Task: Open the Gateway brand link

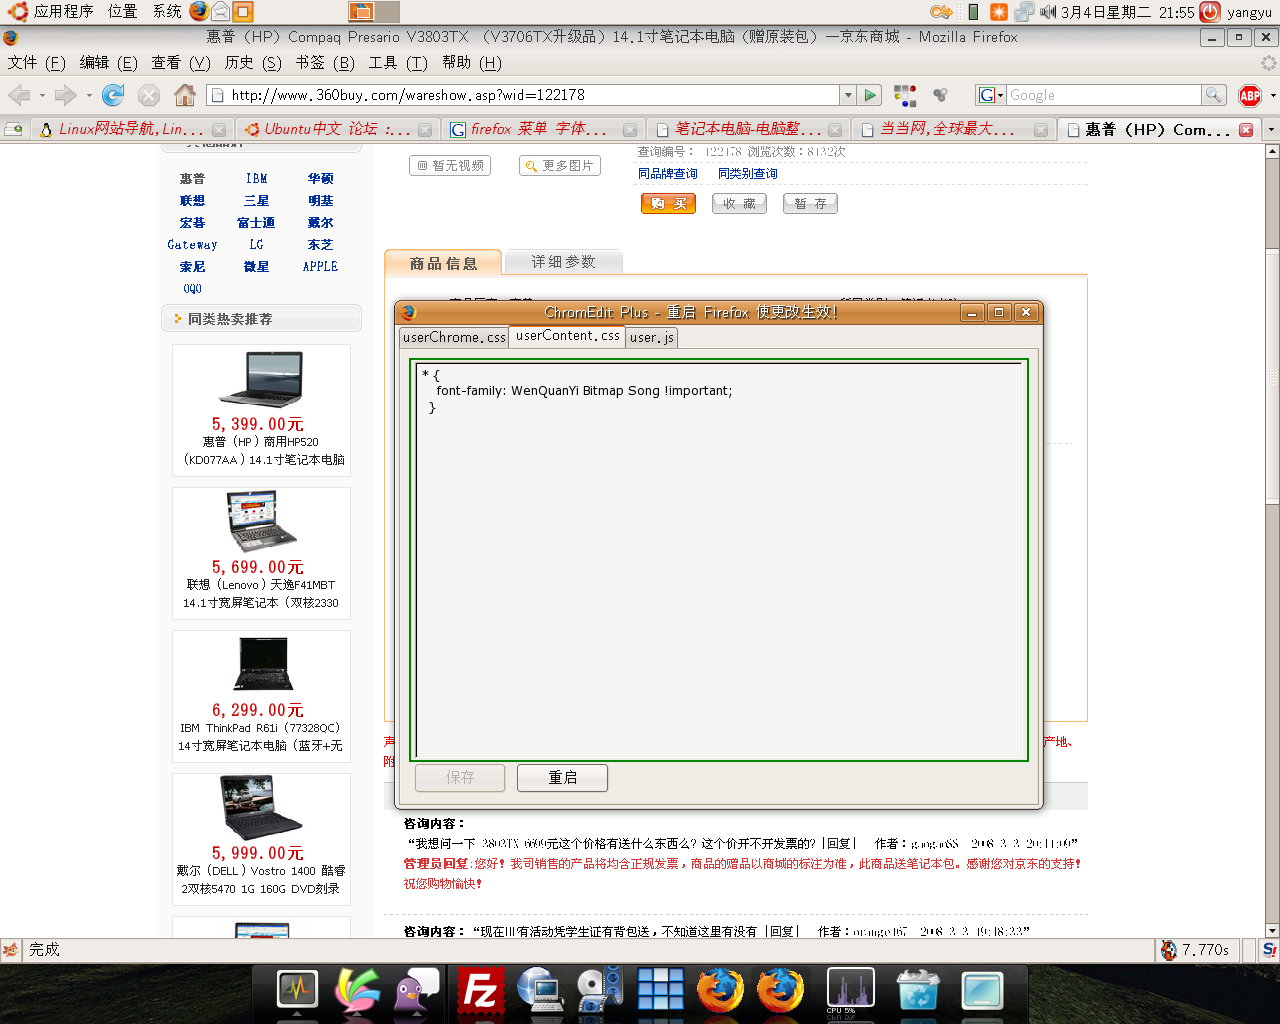Action: [192, 245]
